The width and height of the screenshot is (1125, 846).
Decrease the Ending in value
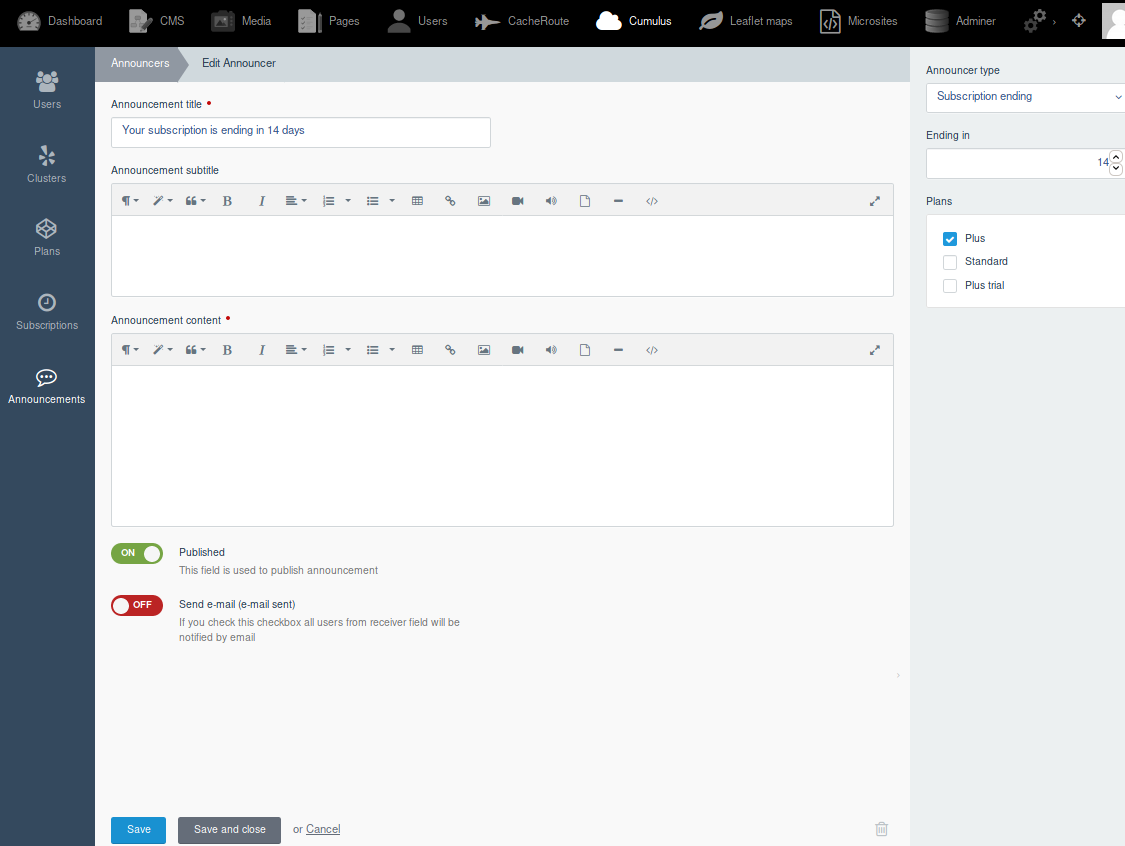1116,169
